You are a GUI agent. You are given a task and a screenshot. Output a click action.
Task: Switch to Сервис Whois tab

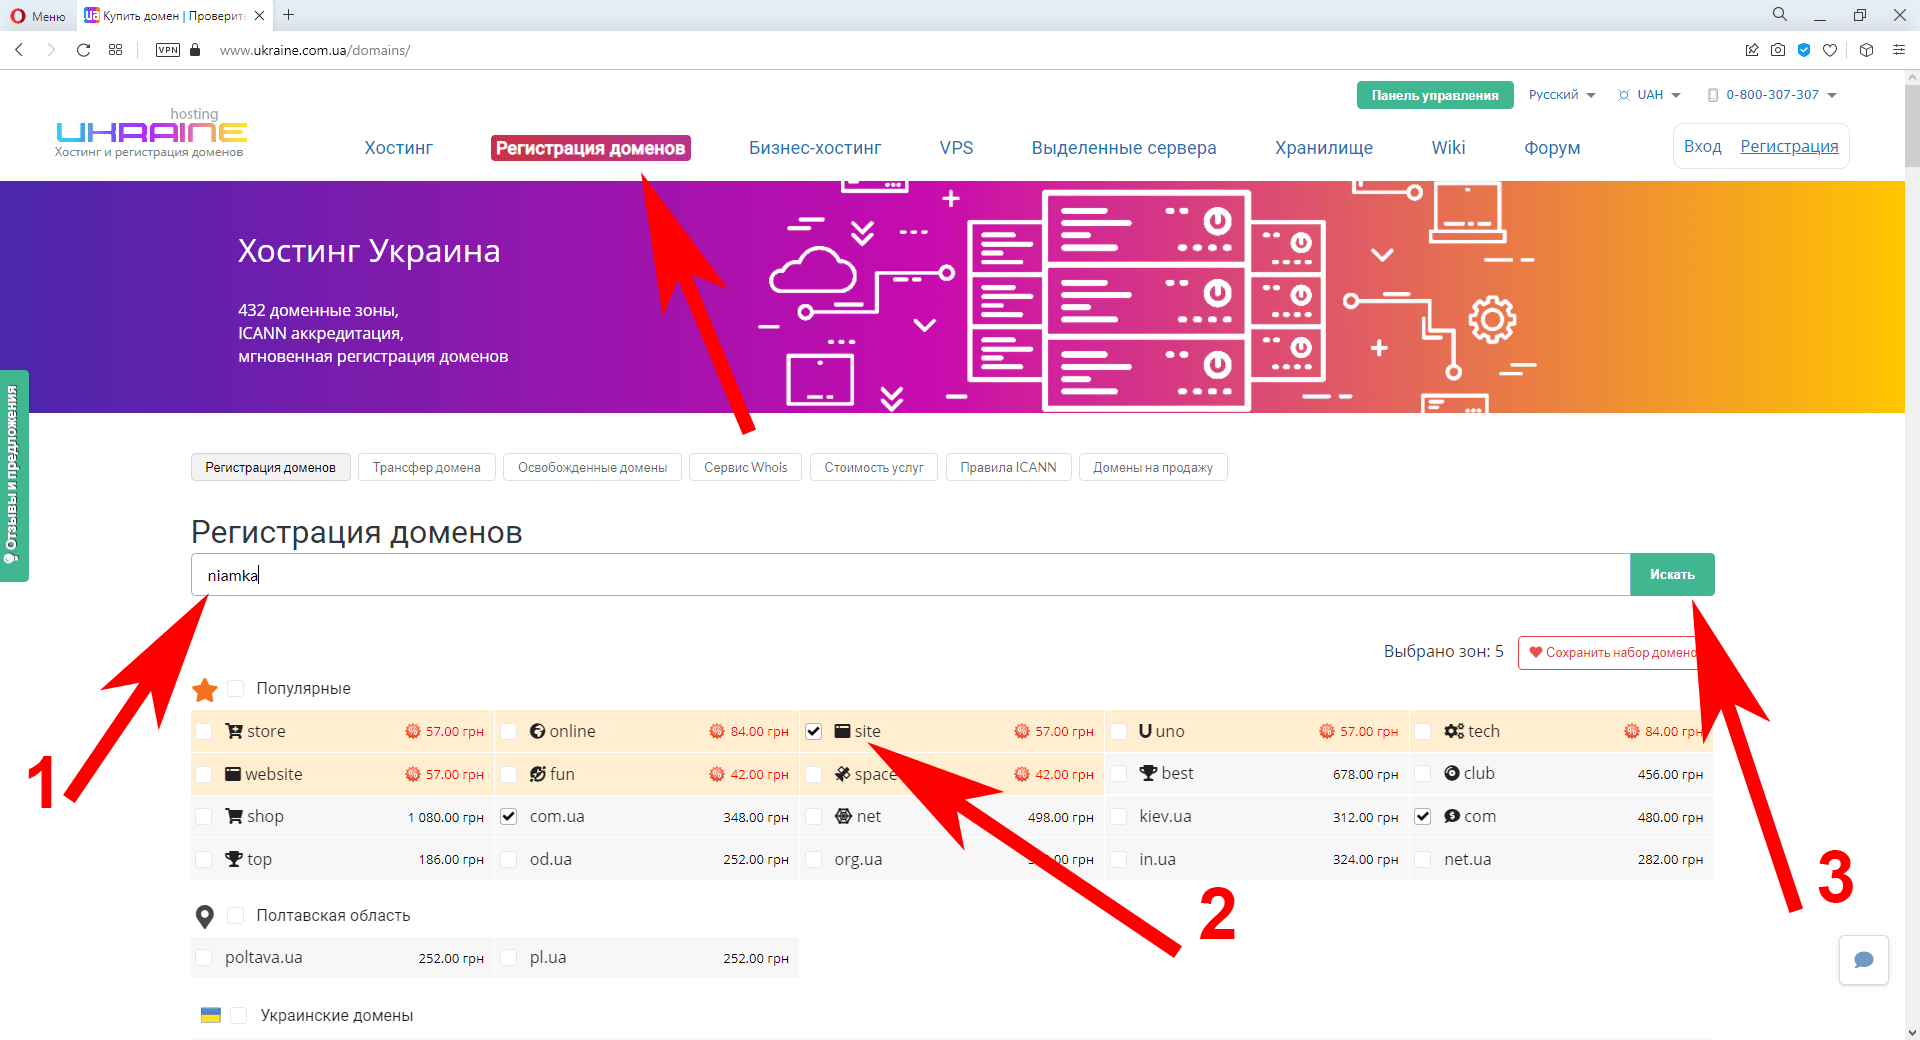745,467
